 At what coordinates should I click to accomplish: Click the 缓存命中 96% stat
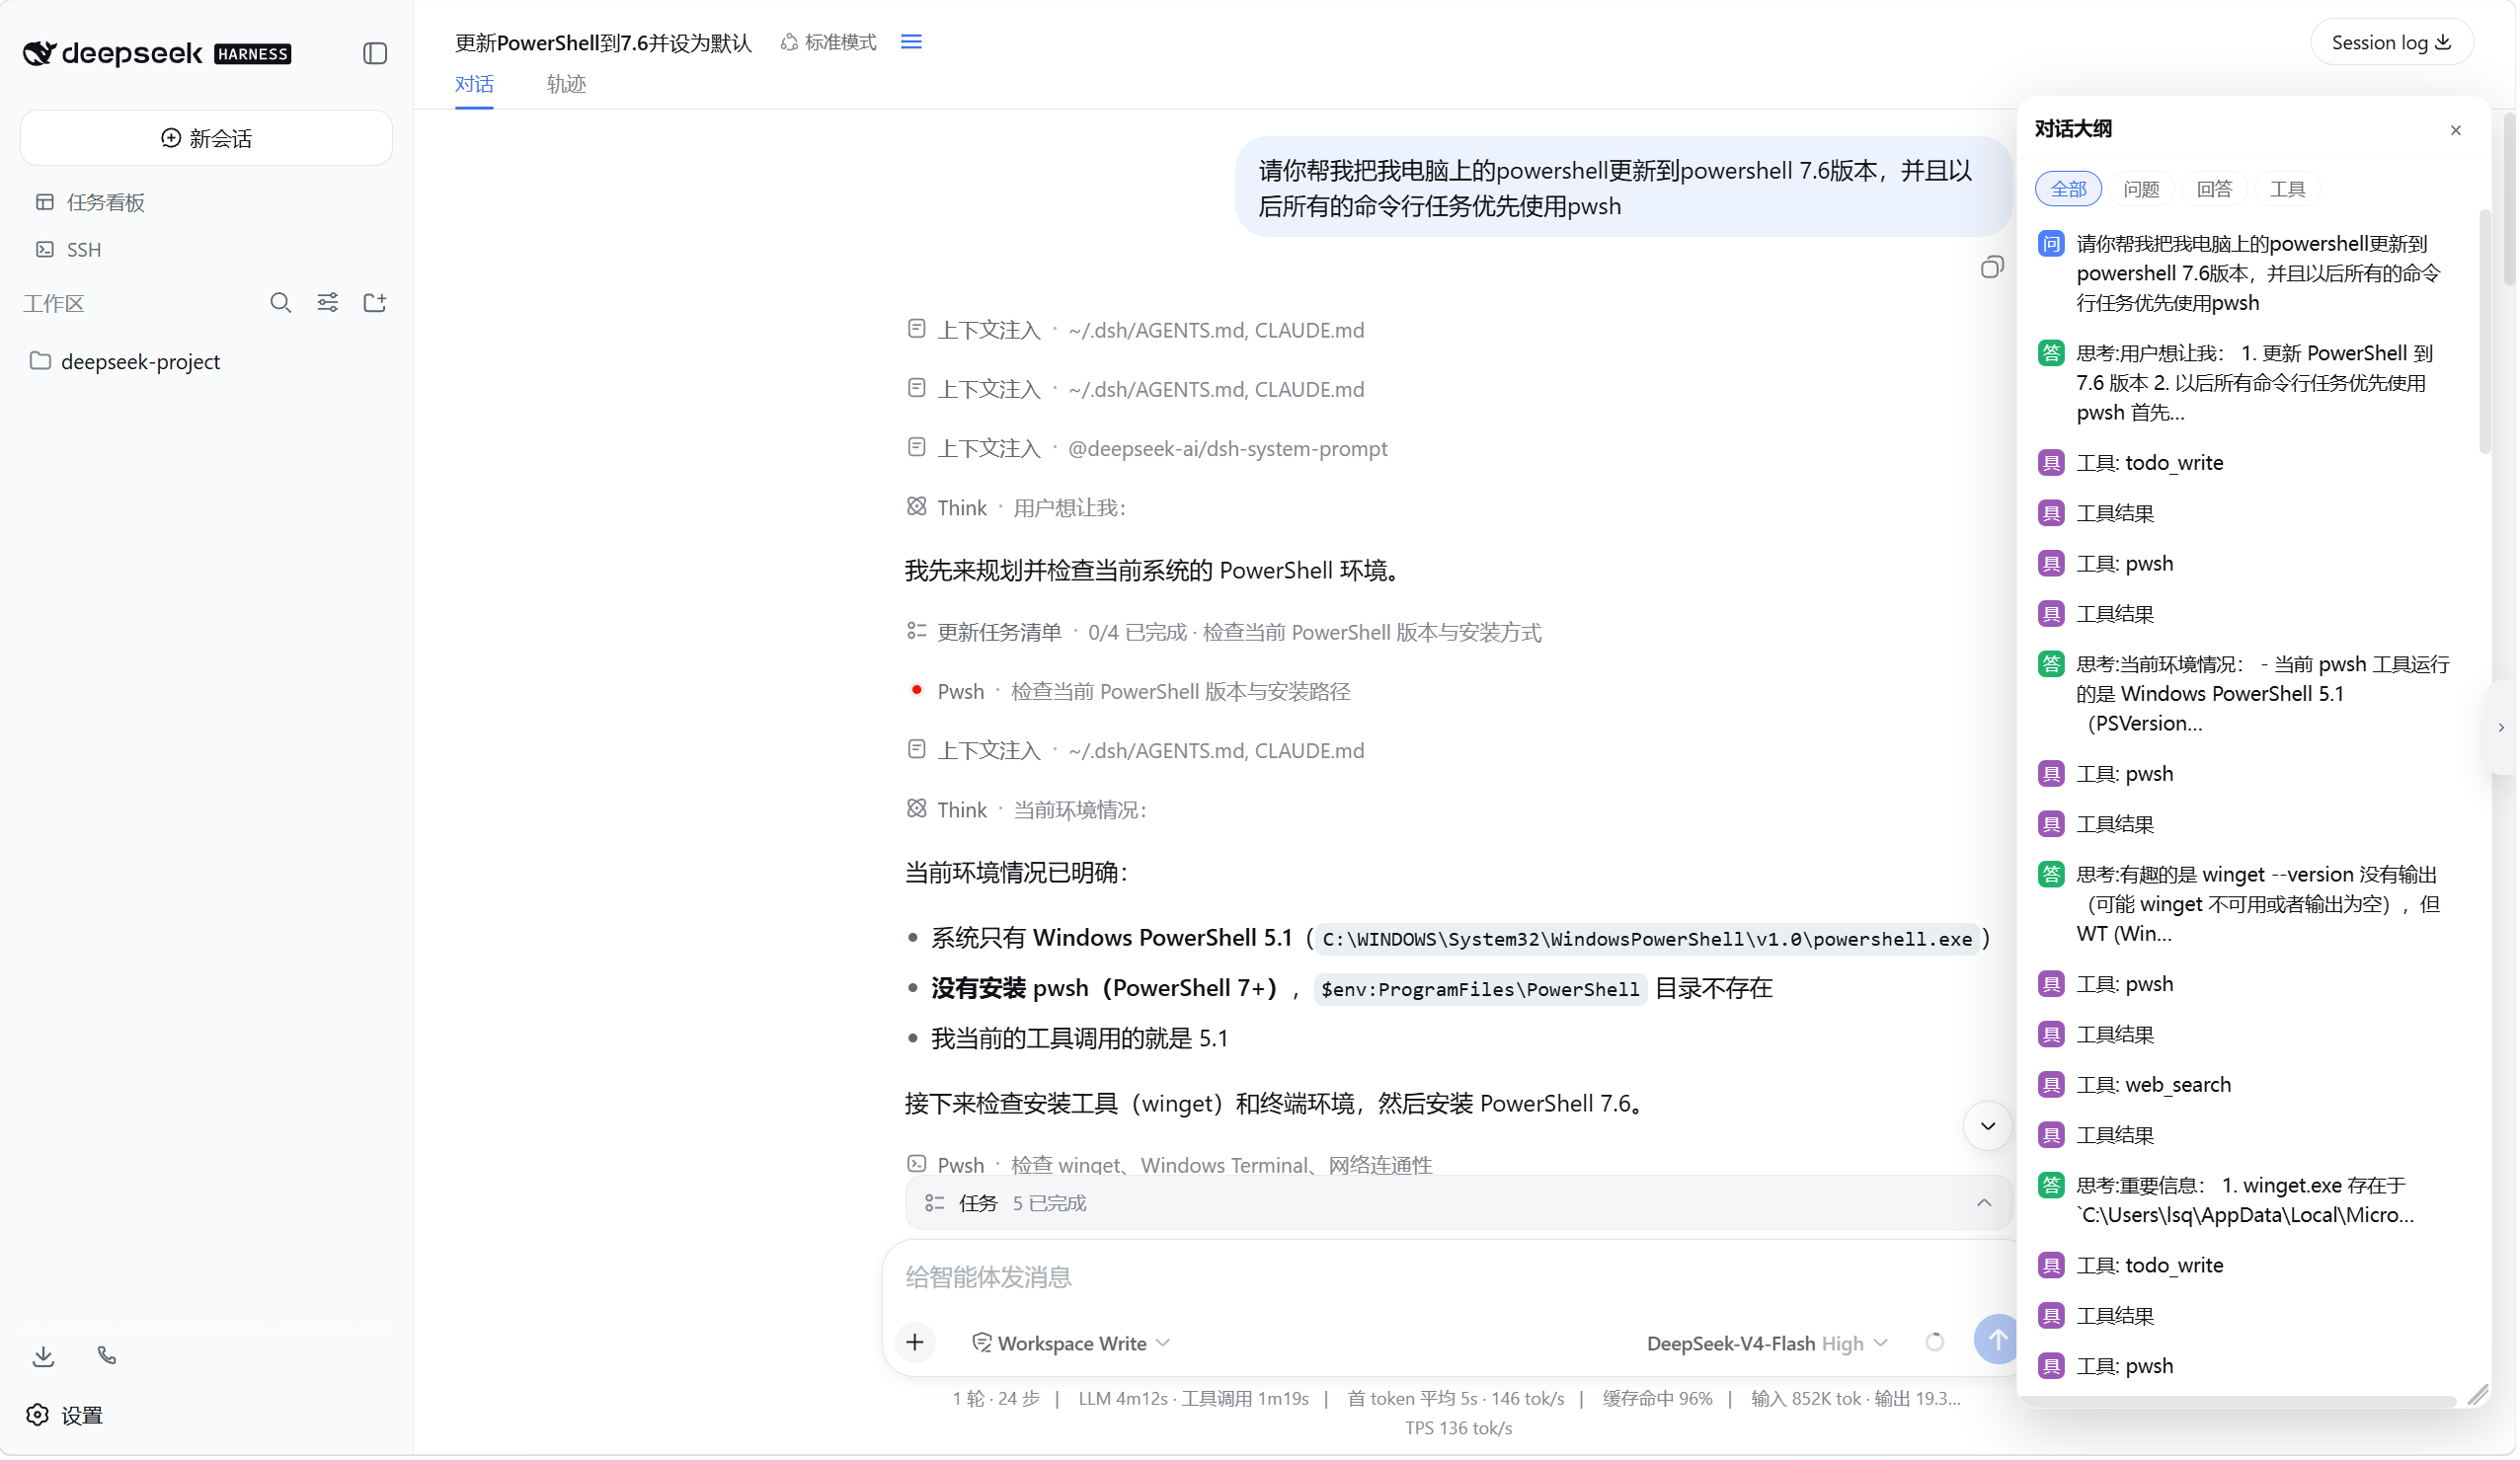click(1658, 1399)
